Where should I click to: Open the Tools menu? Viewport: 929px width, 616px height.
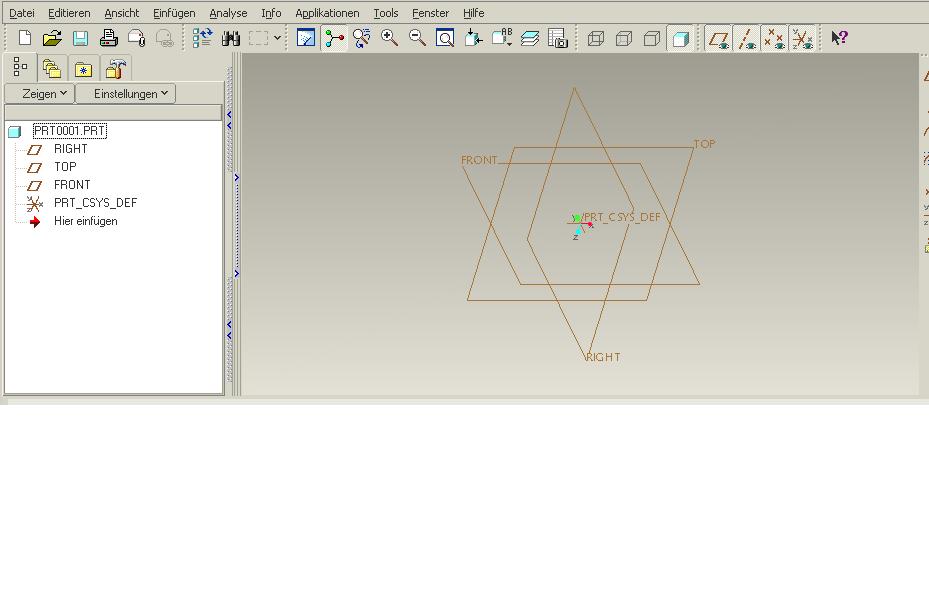tap(386, 13)
